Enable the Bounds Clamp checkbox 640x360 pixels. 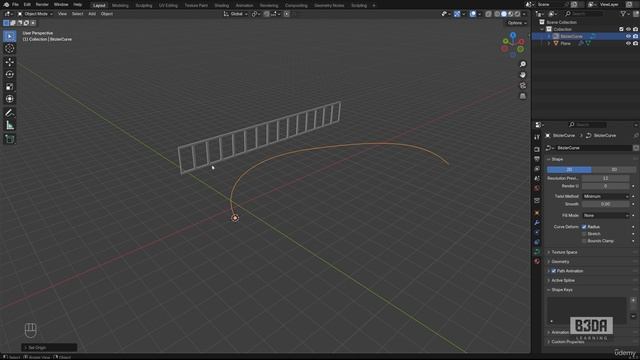[584, 241]
